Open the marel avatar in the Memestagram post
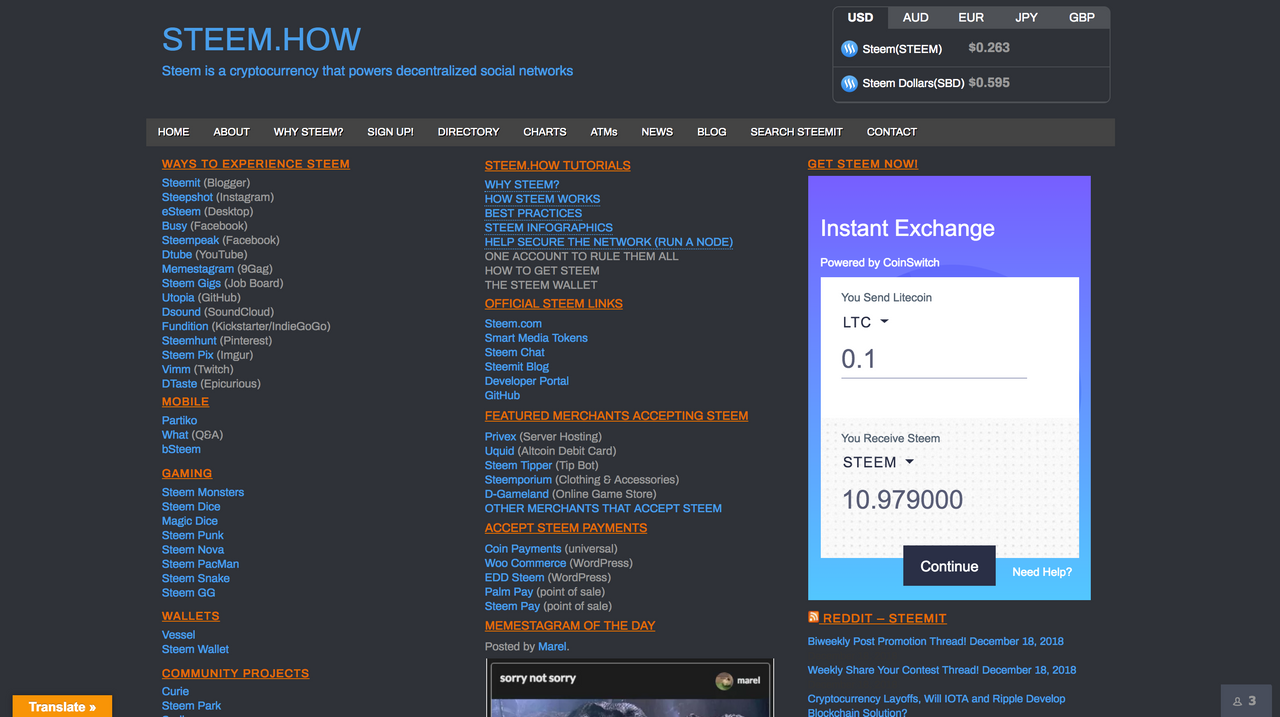 725,681
